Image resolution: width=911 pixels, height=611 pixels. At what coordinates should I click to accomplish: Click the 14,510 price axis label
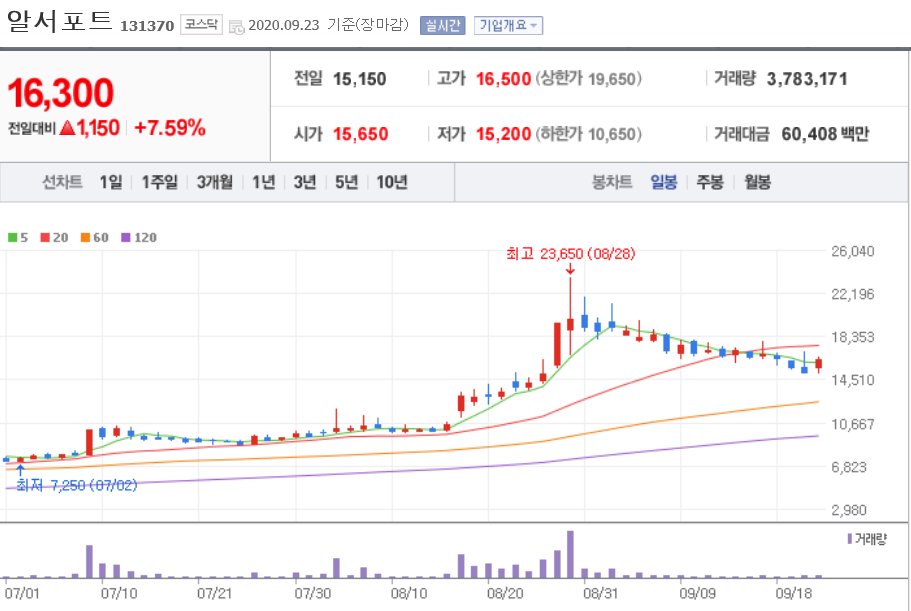[x=852, y=380]
